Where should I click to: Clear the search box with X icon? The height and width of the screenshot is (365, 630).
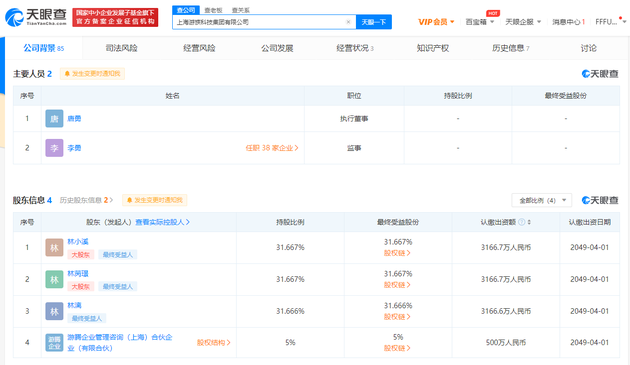(x=348, y=22)
